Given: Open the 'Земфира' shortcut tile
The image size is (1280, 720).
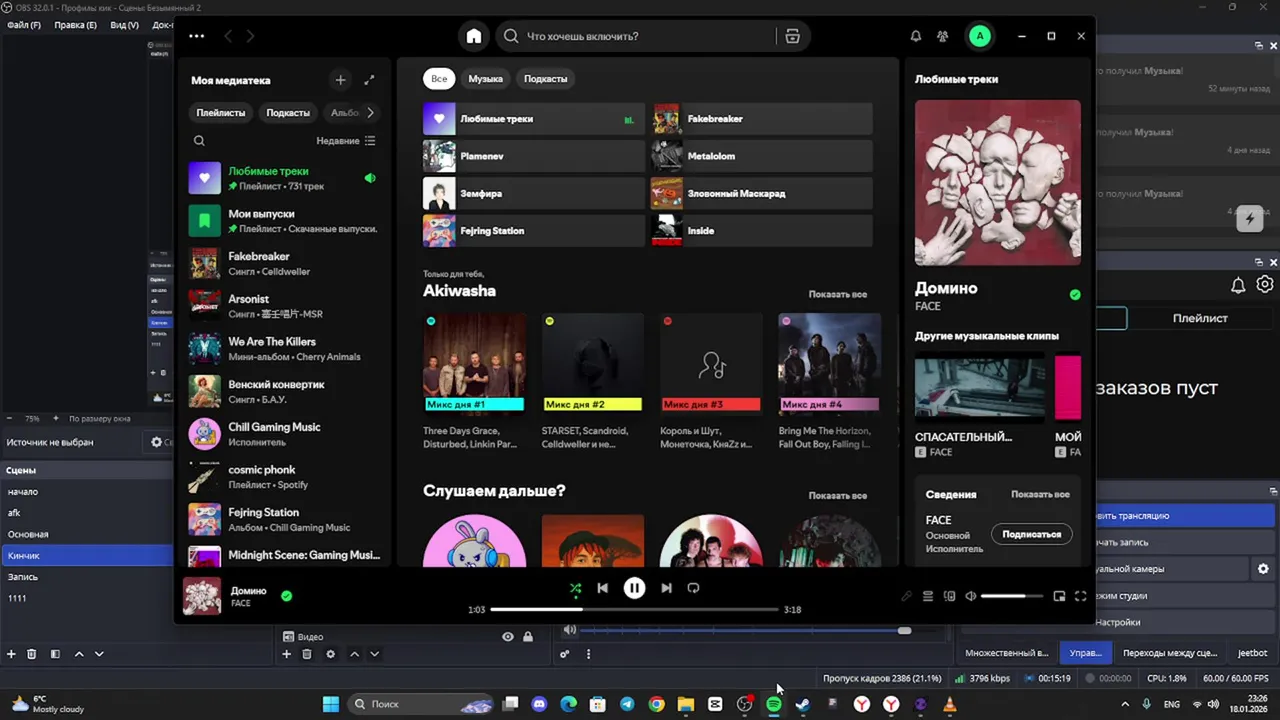Looking at the screenshot, I should (534, 193).
